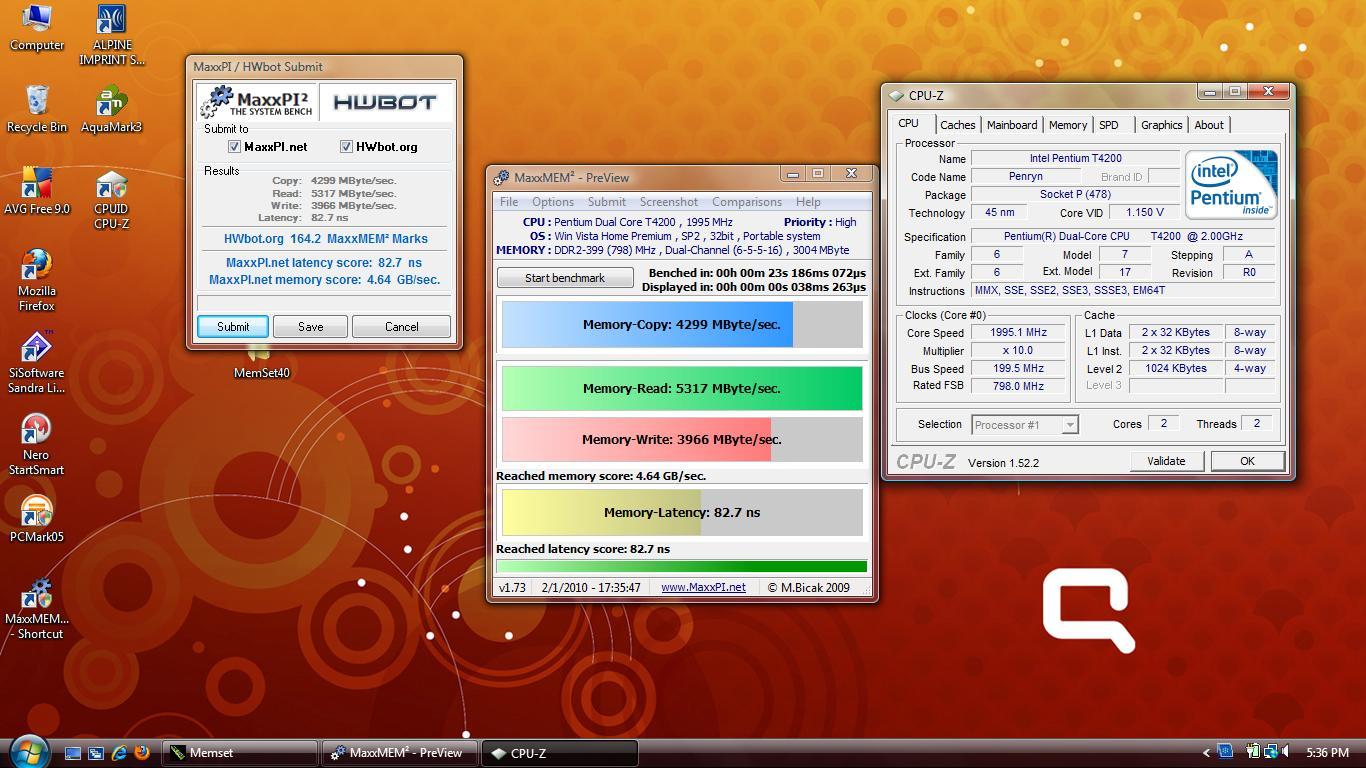1366x768 pixels.
Task: Click the Intel Pentium inside logo
Action: (1231, 184)
